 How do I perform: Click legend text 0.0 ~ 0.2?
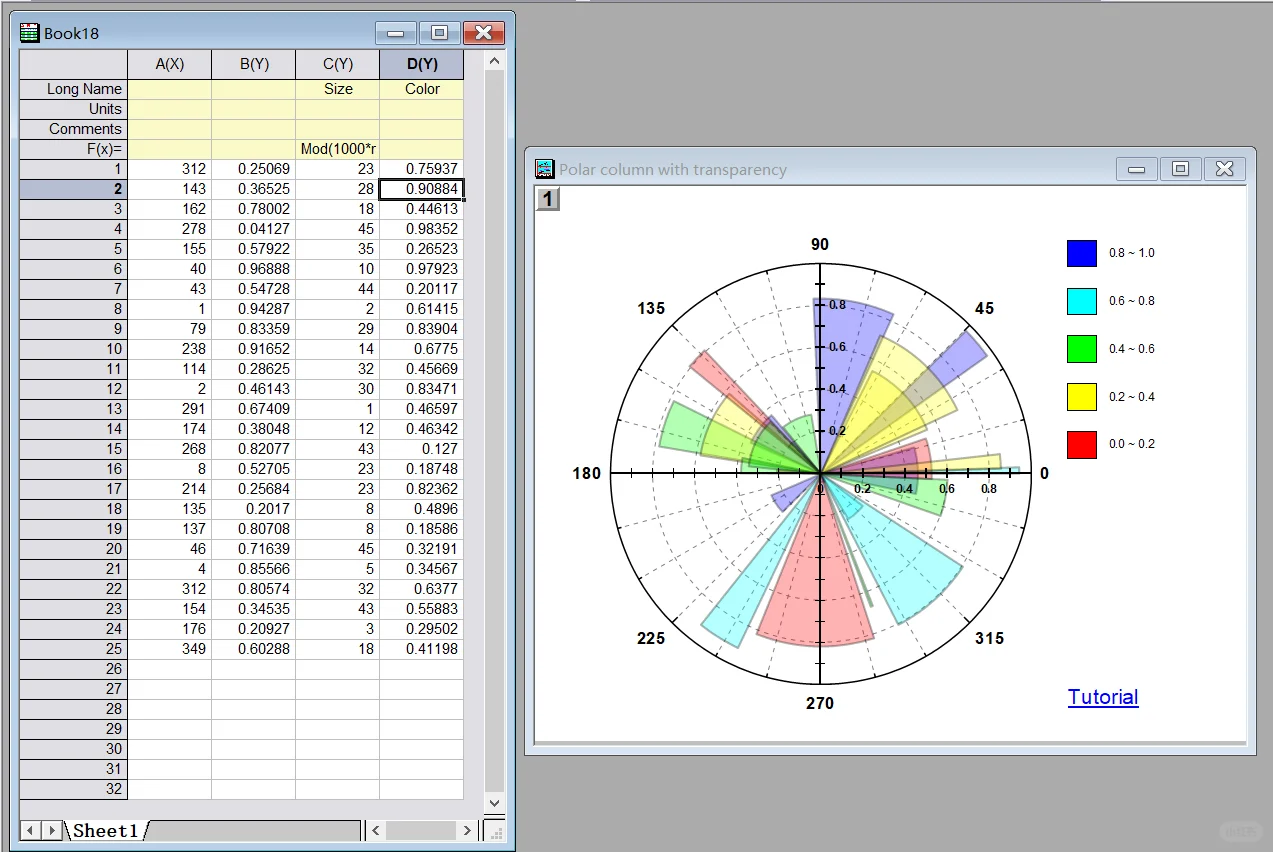pos(1132,444)
